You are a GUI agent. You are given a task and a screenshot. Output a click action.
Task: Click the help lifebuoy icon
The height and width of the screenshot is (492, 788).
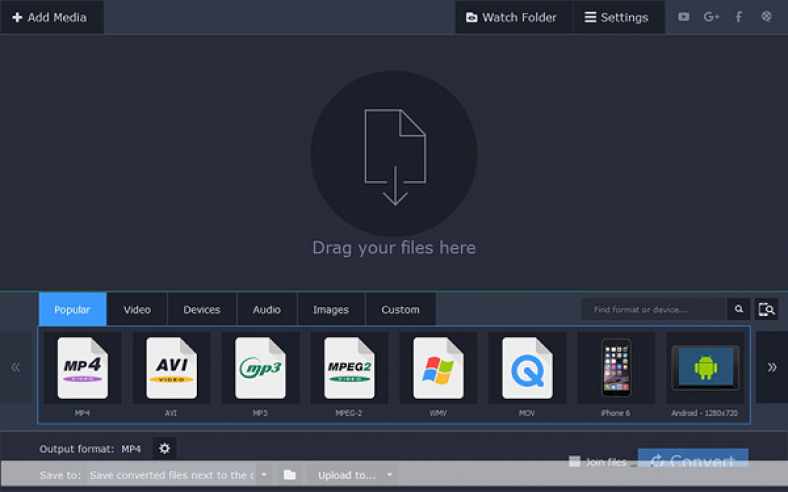pos(766,17)
